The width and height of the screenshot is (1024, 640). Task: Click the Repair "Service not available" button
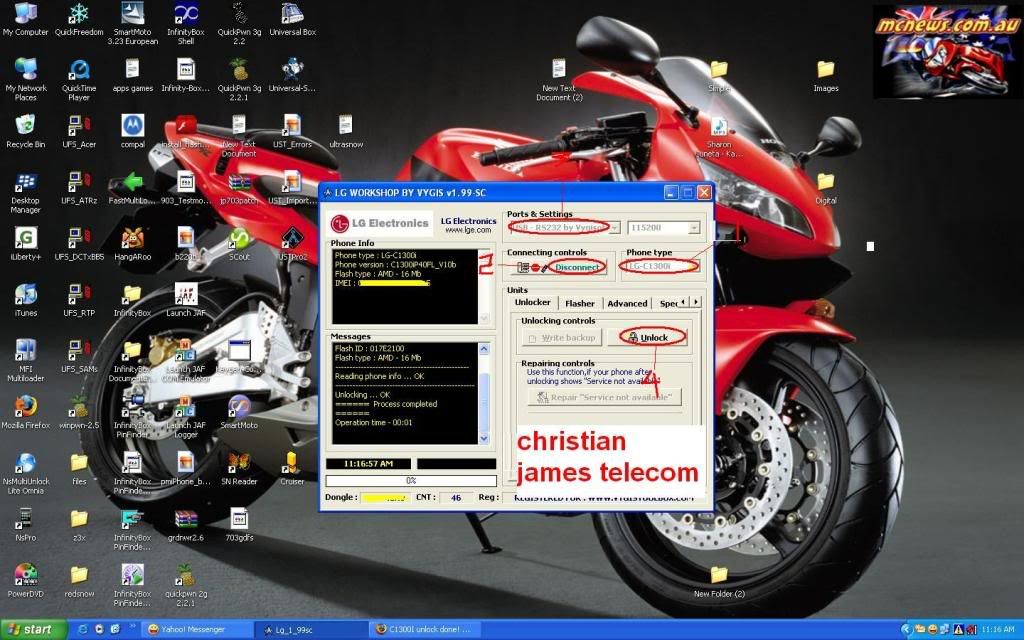604,397
